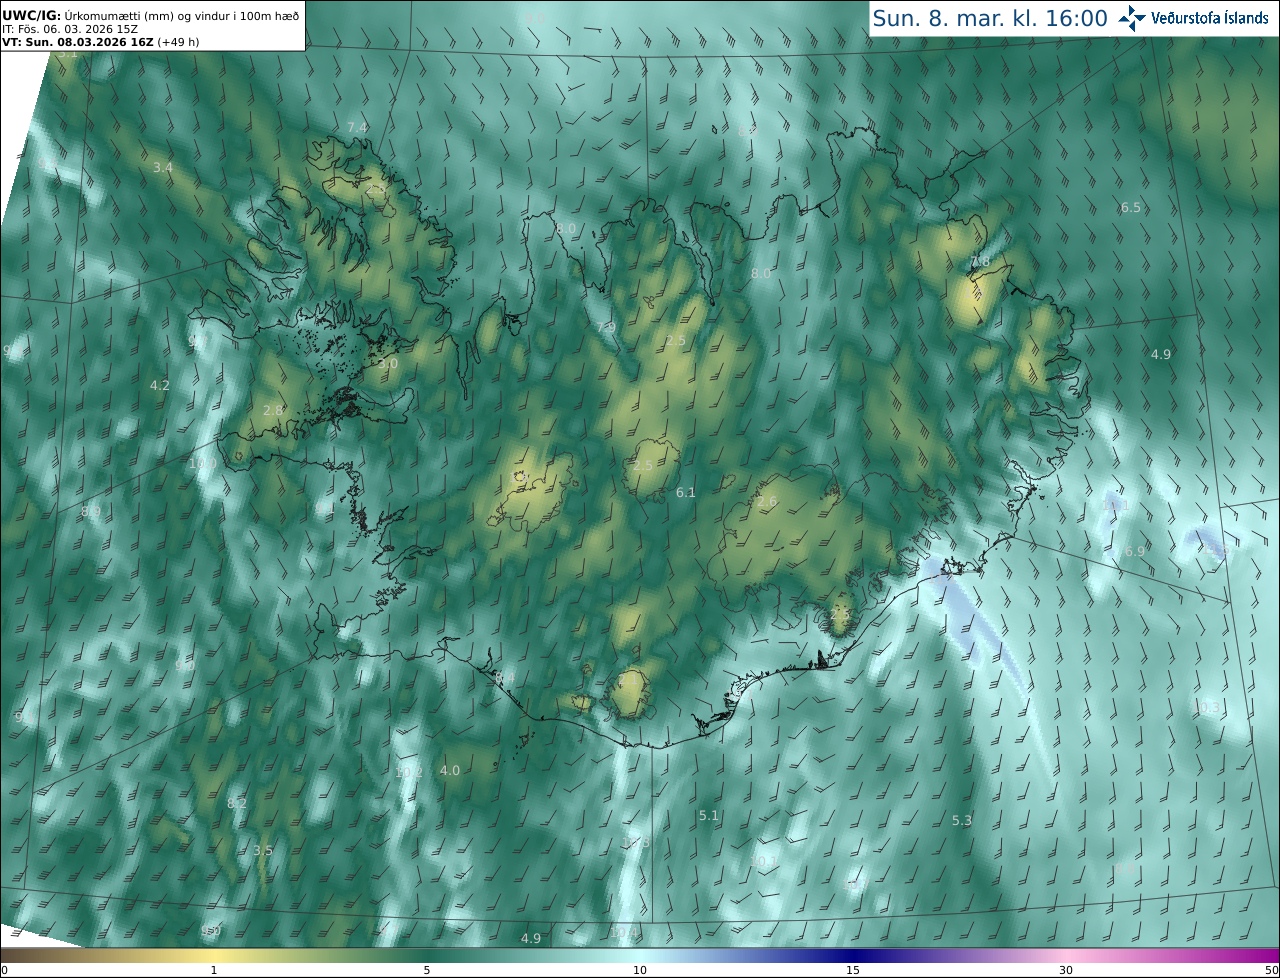The width and height of the screenshot is (1280, 978).
Task: Click the map value 4.2
Action: 160,386
